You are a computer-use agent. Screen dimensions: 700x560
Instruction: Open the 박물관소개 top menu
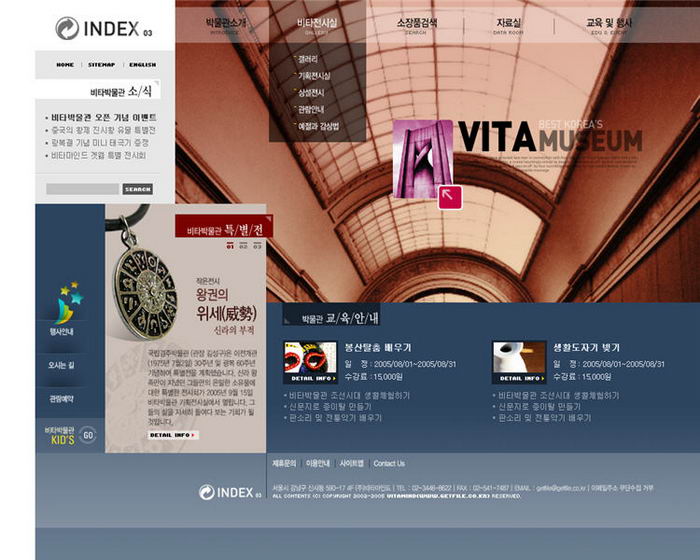(x=225, y=23)
